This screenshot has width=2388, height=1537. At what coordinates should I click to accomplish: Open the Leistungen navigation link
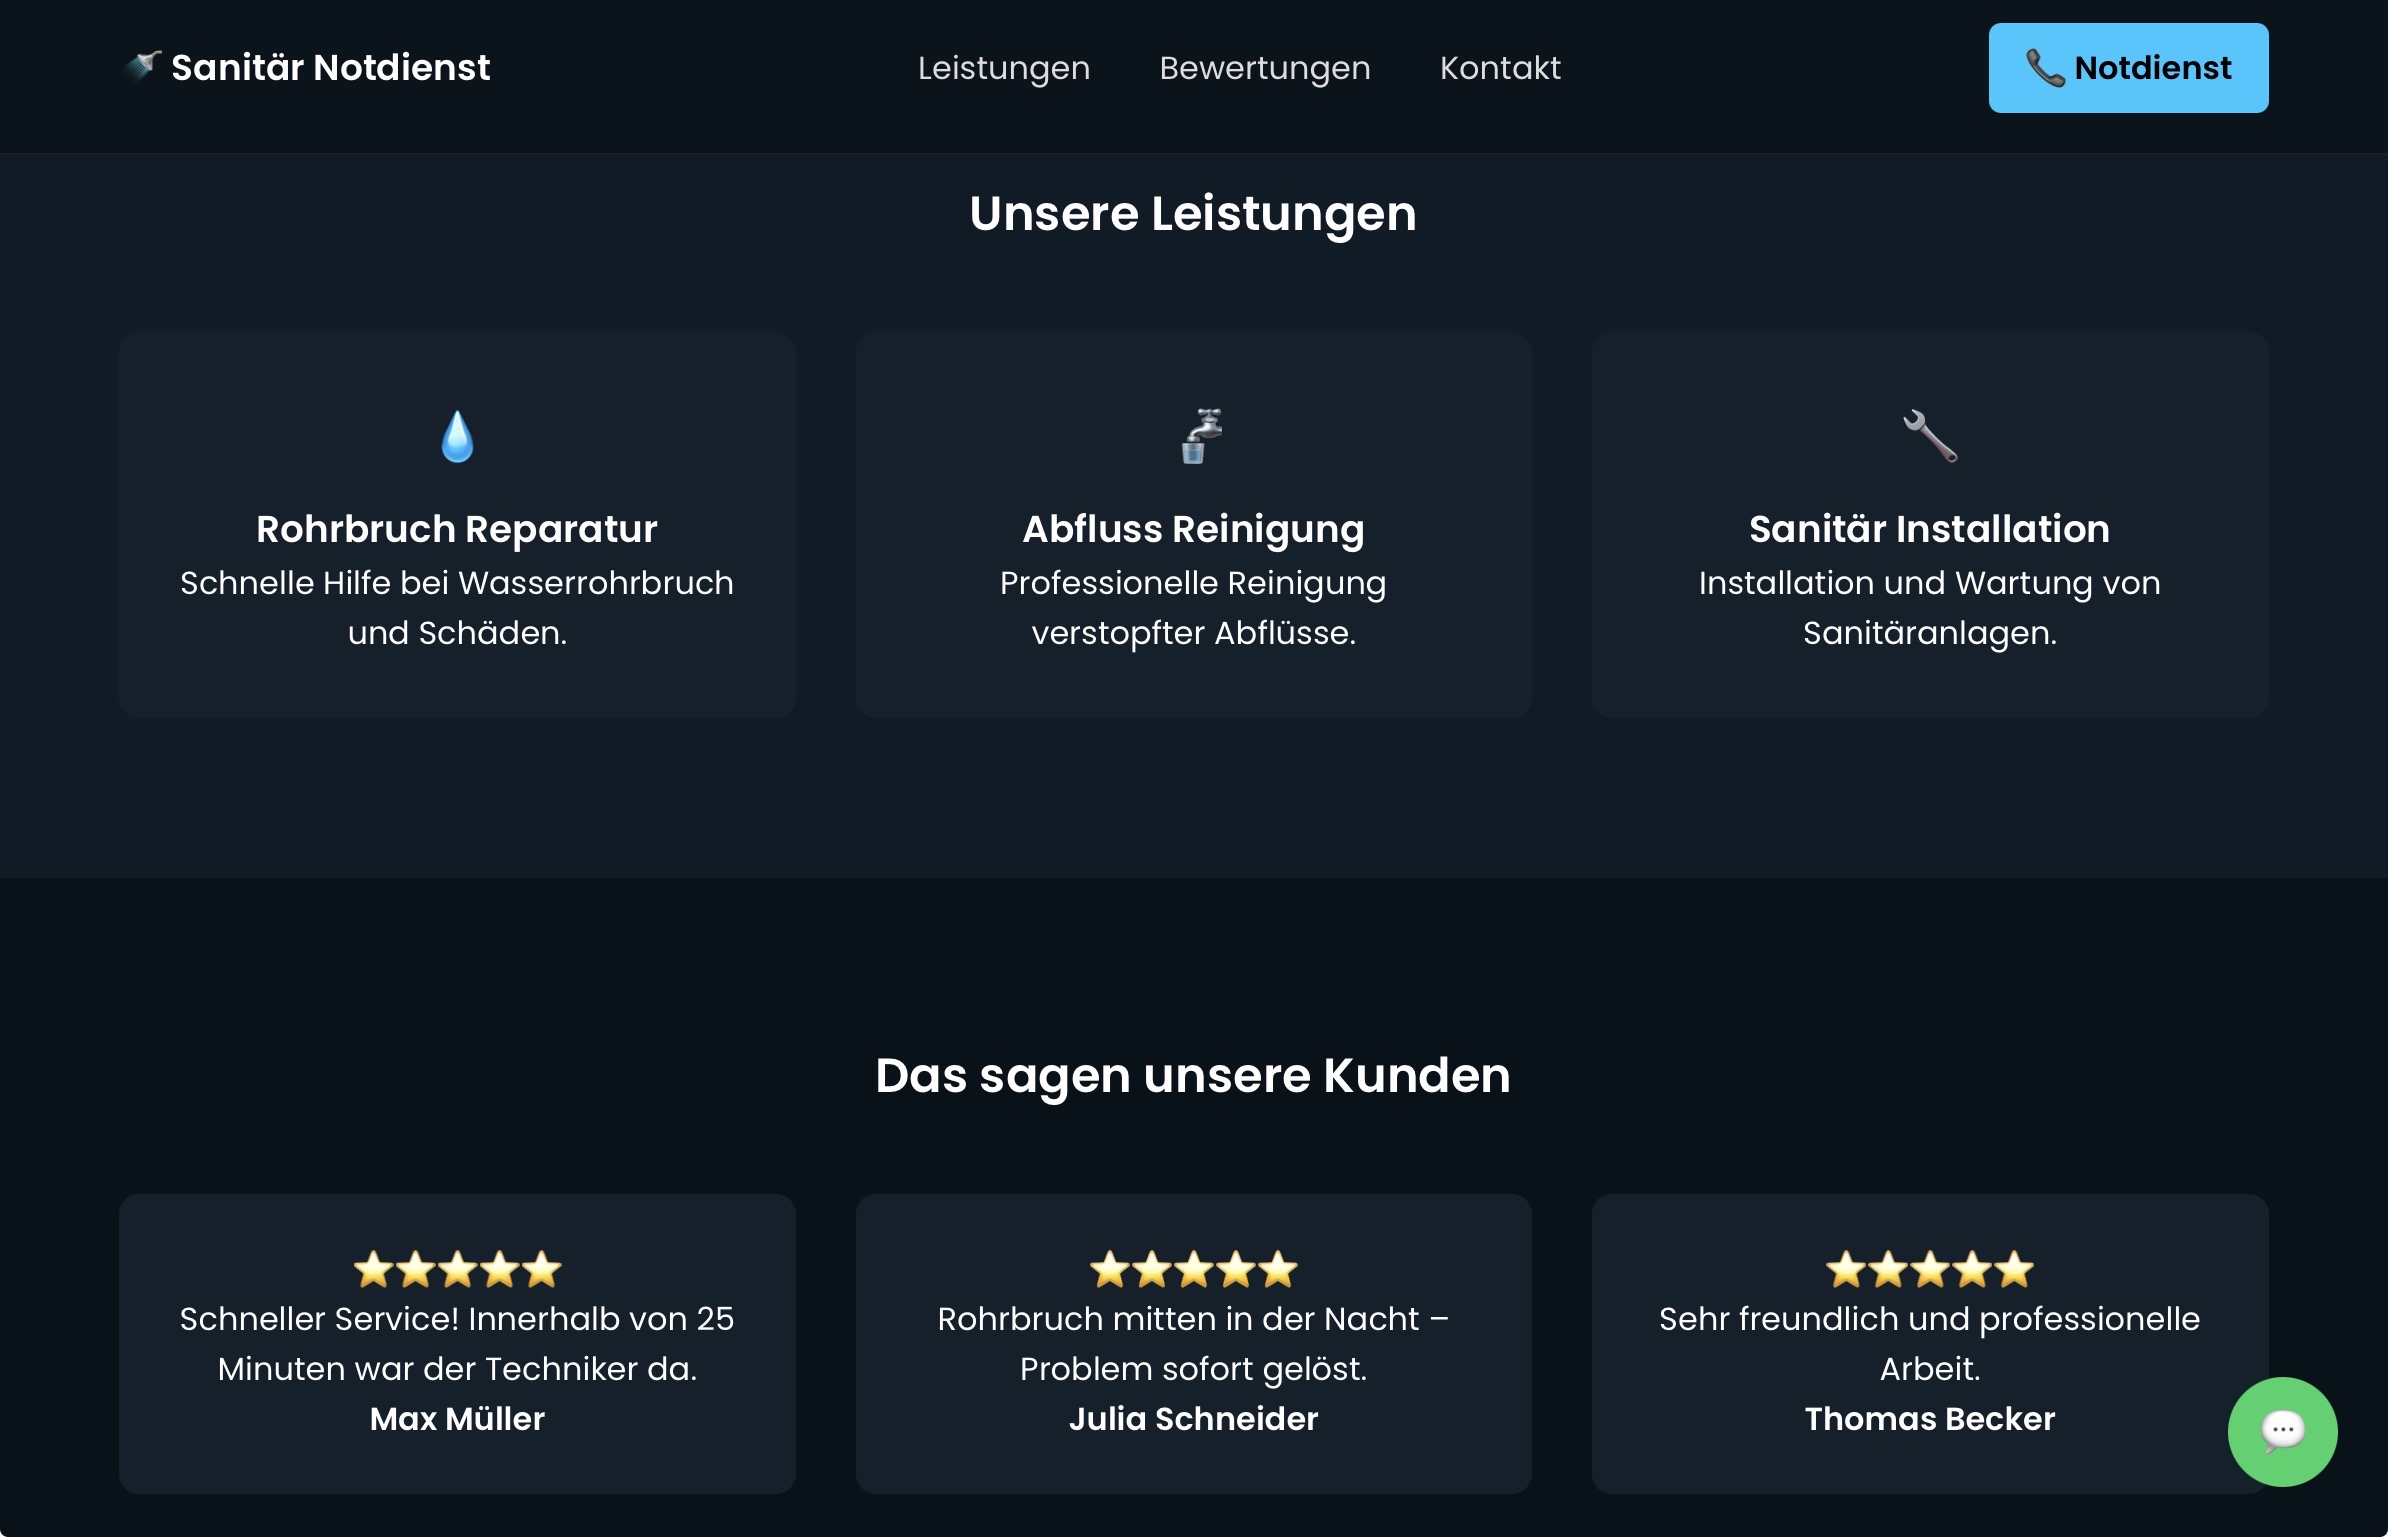click(1003, 68)
